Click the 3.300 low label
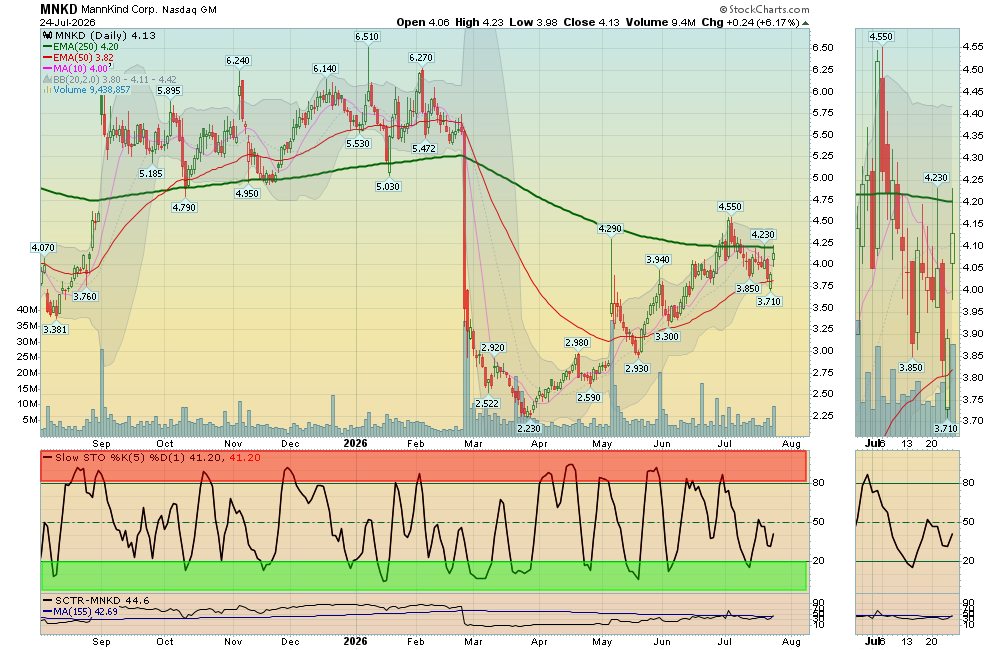The height and width of the screenshot is (650, 1000). click(x=667, y=336)
